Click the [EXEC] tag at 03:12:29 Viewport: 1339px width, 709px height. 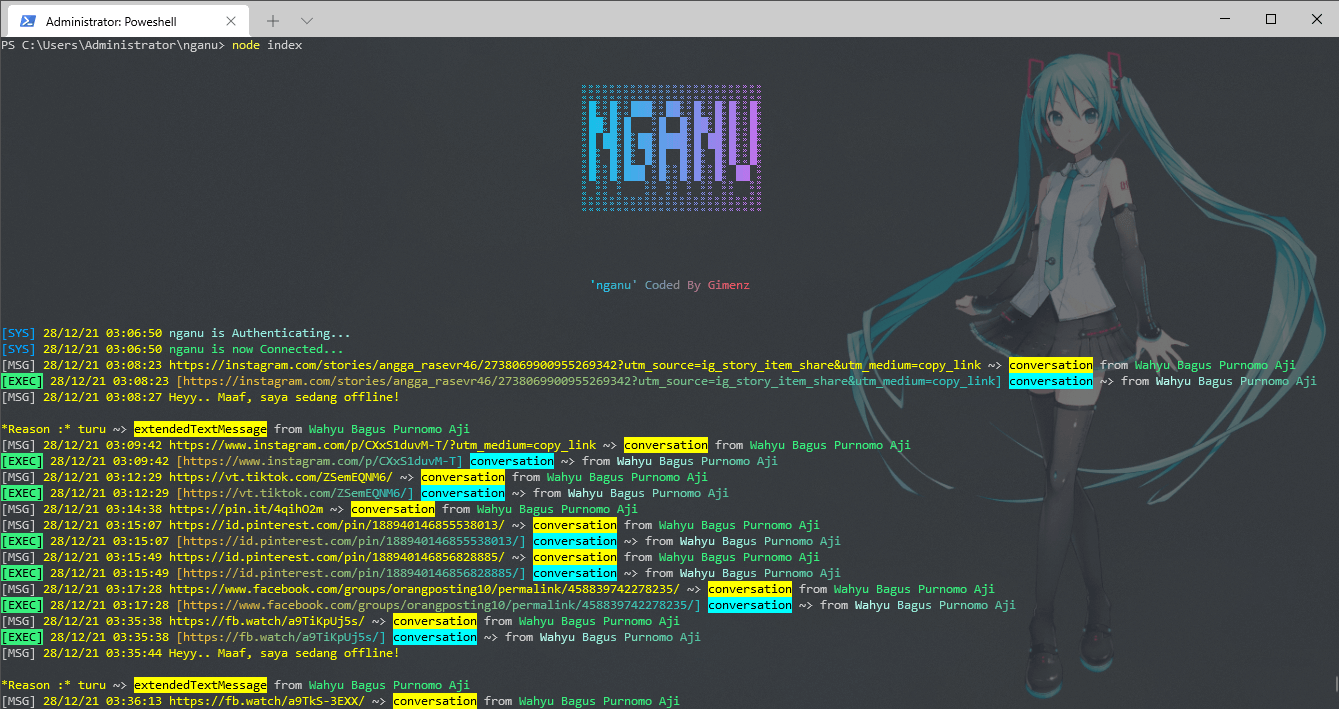click(x=22, y=493)
